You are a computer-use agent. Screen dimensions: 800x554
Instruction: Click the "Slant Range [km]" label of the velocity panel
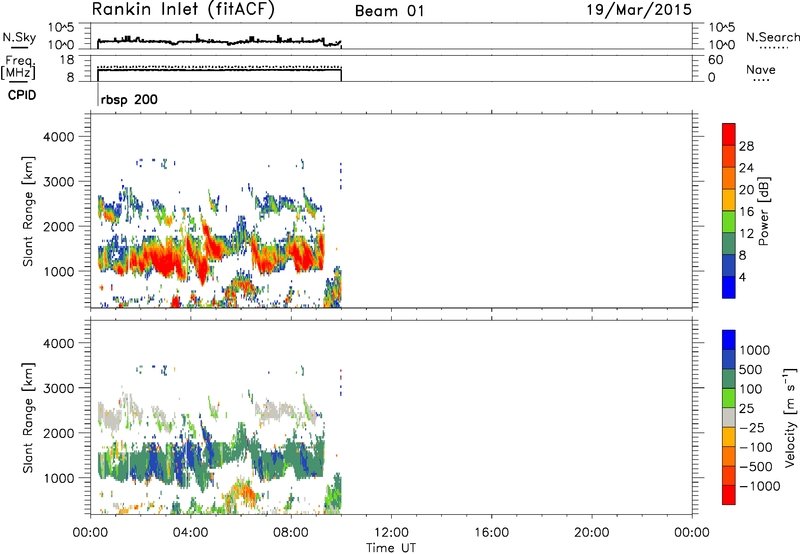(29, 418)
